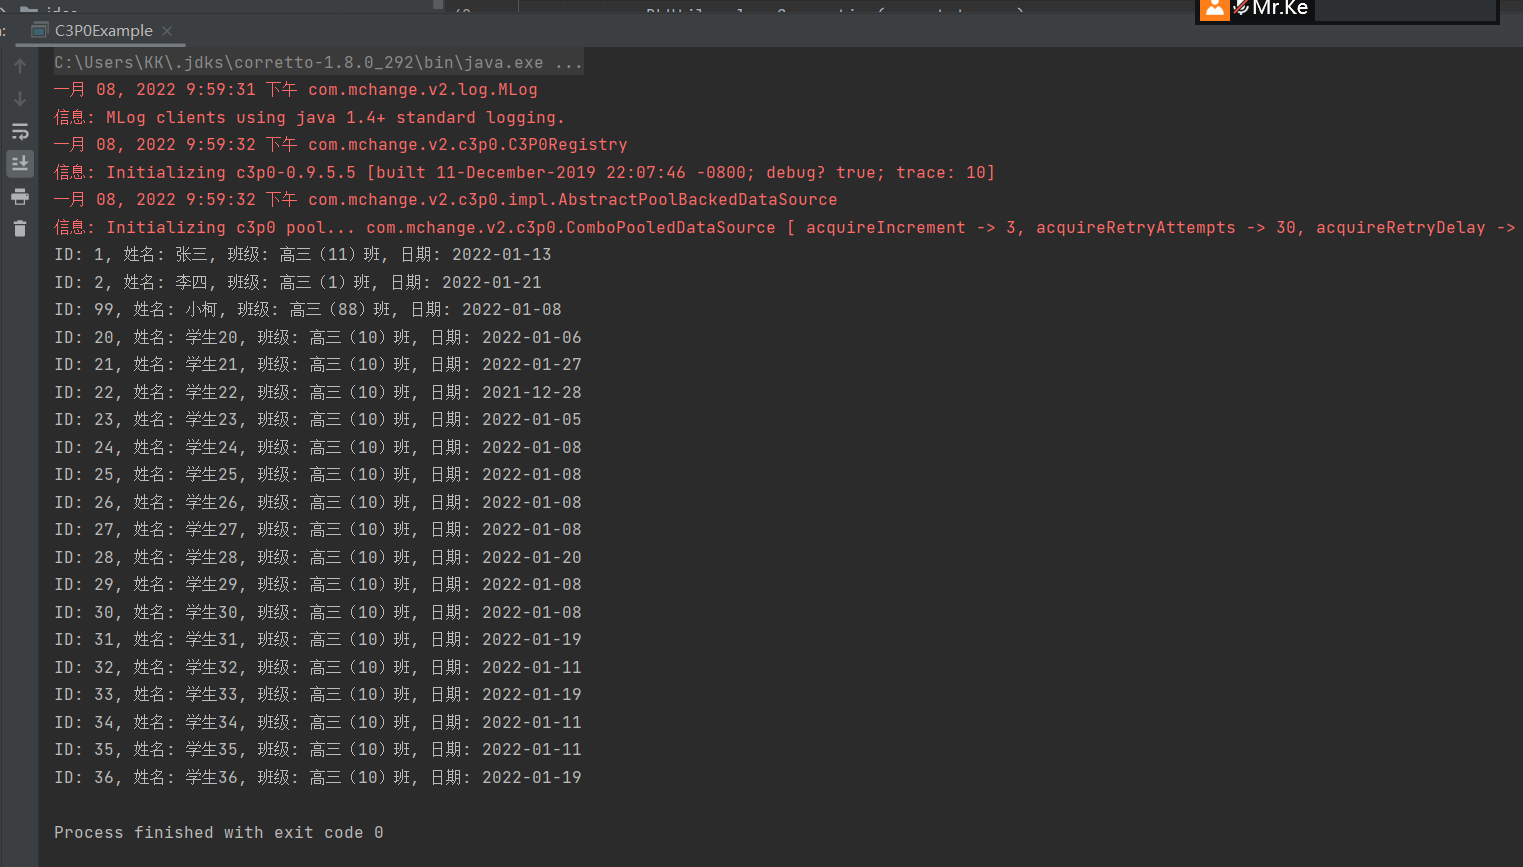Click the ID: 32 学生32 row

click(318, 667)
